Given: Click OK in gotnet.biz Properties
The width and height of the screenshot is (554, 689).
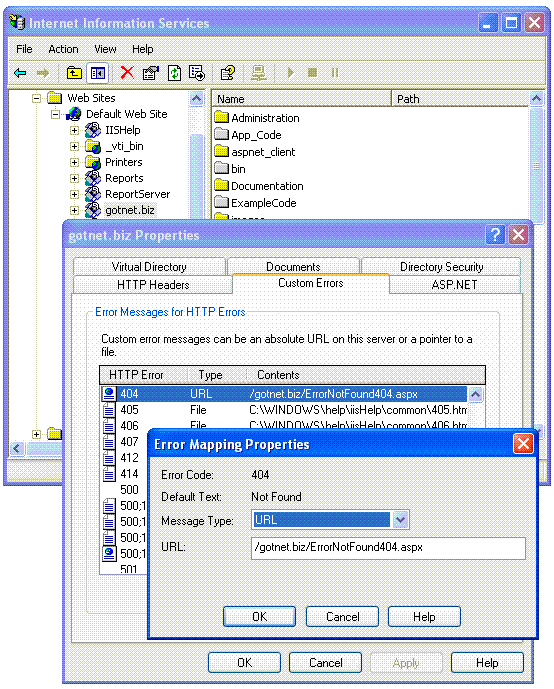Looking at the screenshot, I should 244,662.
